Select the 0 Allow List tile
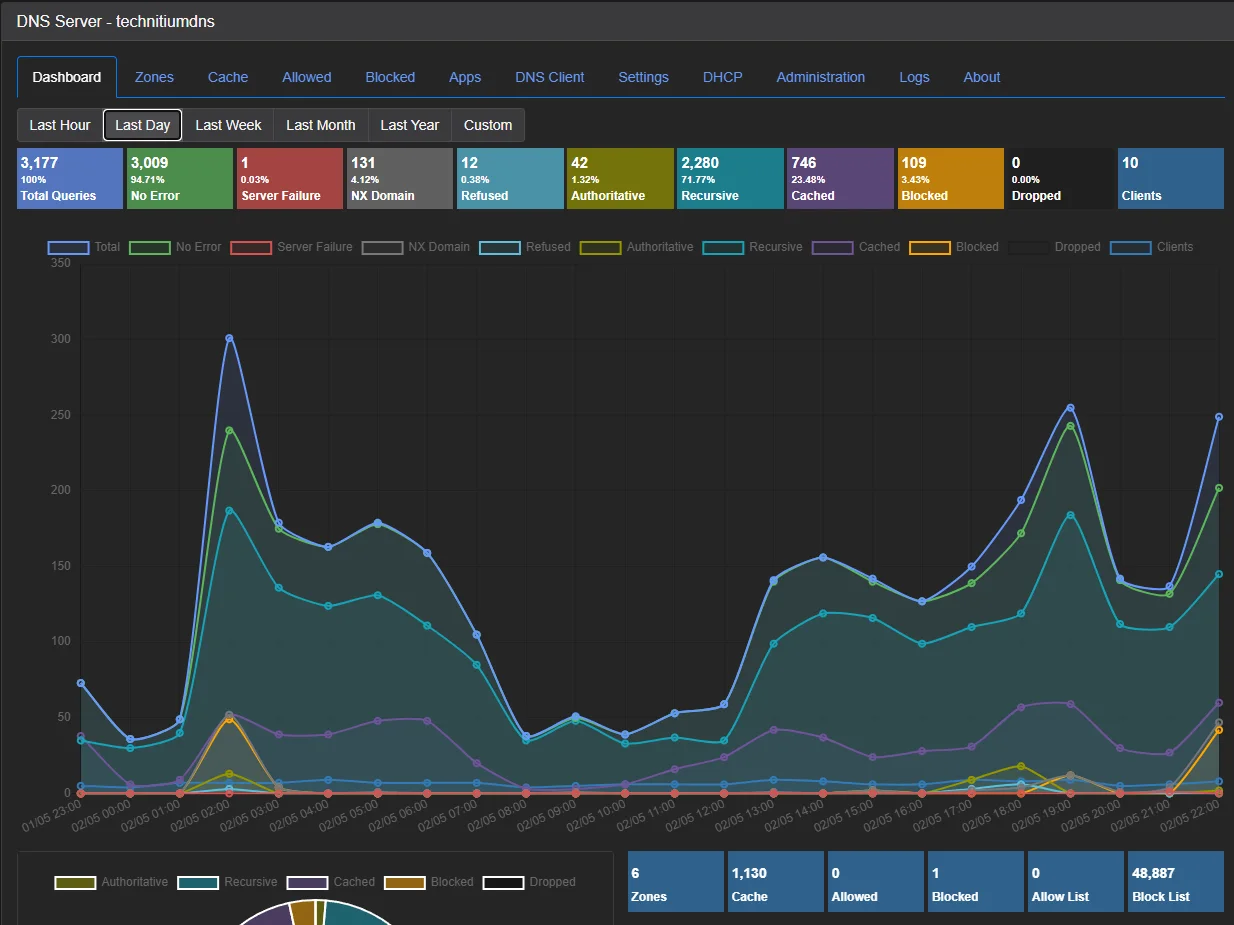1234x925 pixels. tap(1076, 882)
